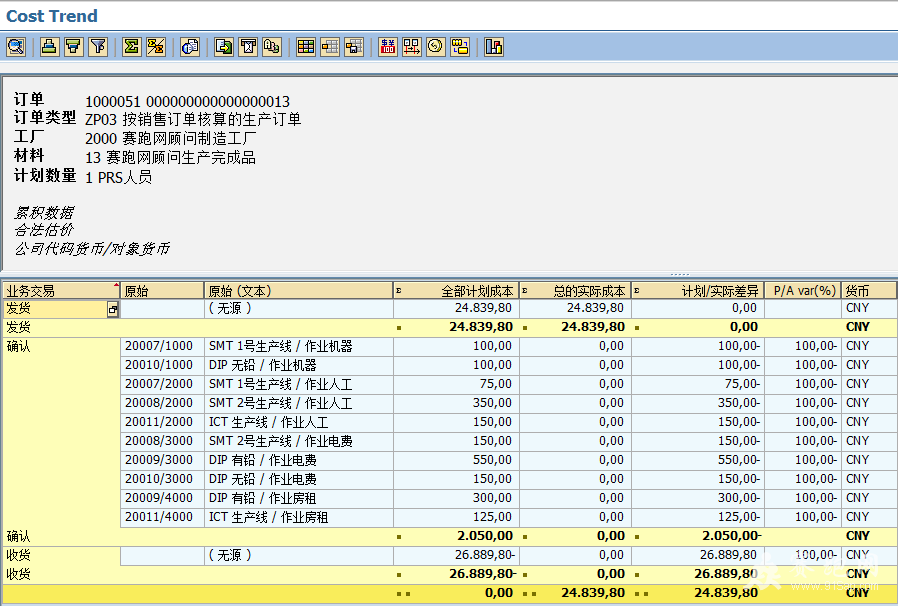Click text DIP 有铅 / 作业房租
The image size is (898, 606).
pyautogui.click(x=262, y=497)
